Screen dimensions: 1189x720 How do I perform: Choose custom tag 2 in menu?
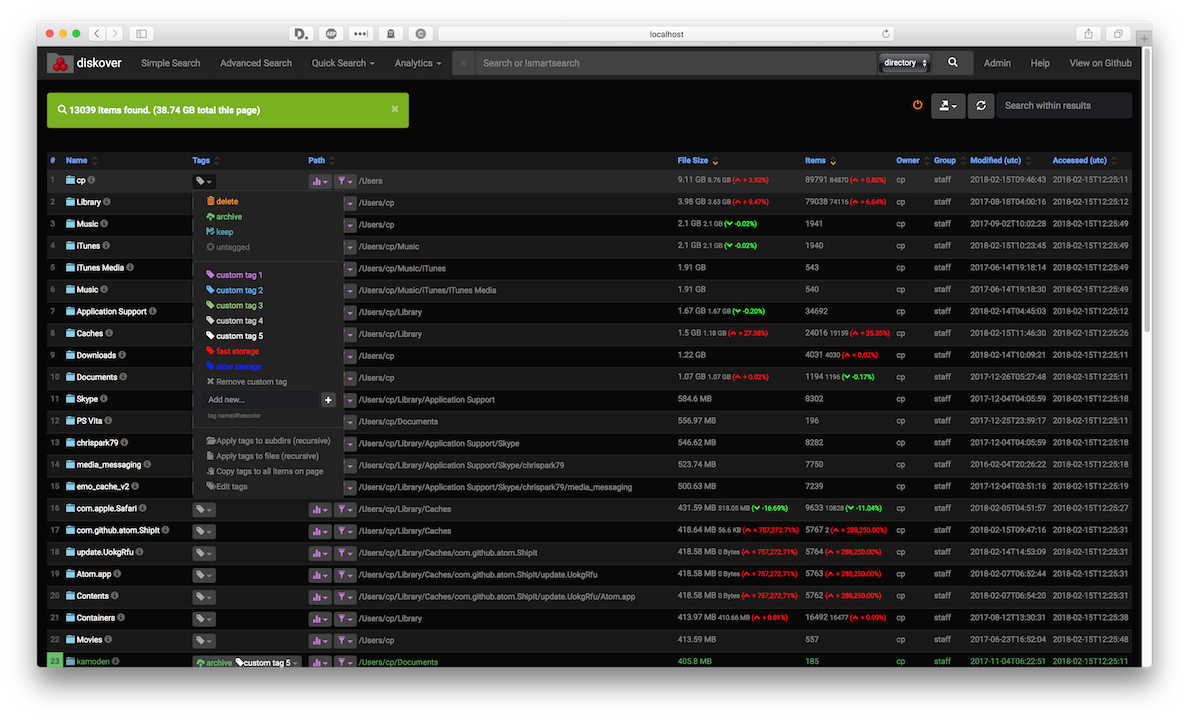click(x=234, y=290)
